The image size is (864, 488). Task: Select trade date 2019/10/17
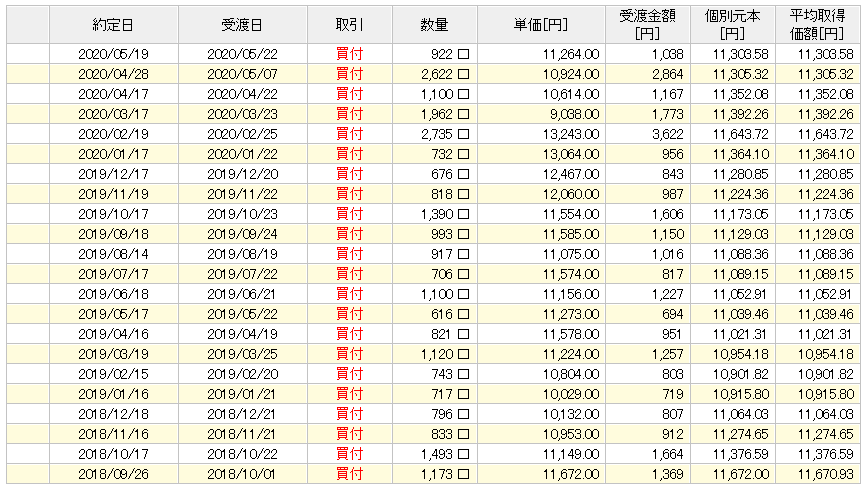pos(114,214)
